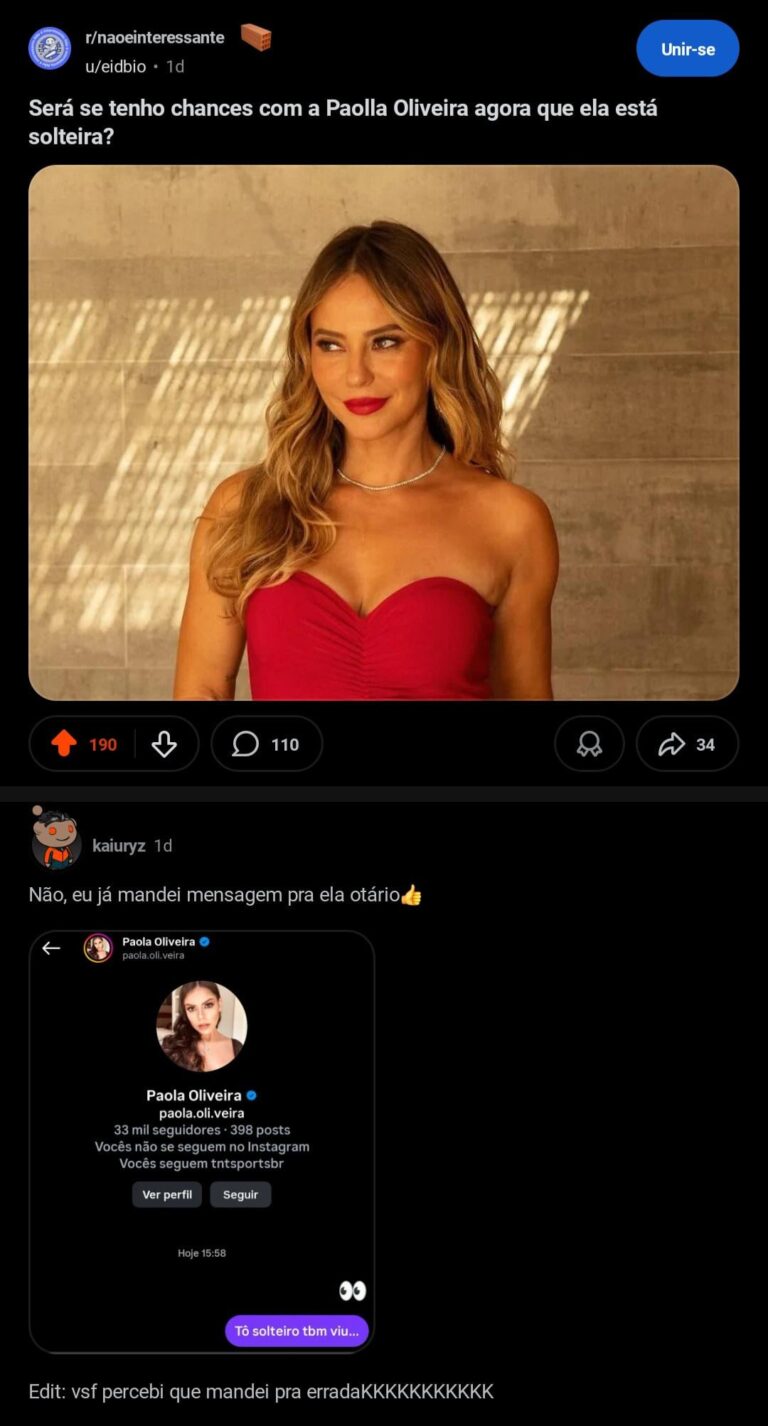The width and height of the screenshot is (768, 1426).
Task: Tap the back arrow in Instagram screenshot
Action: pos(51,948)
